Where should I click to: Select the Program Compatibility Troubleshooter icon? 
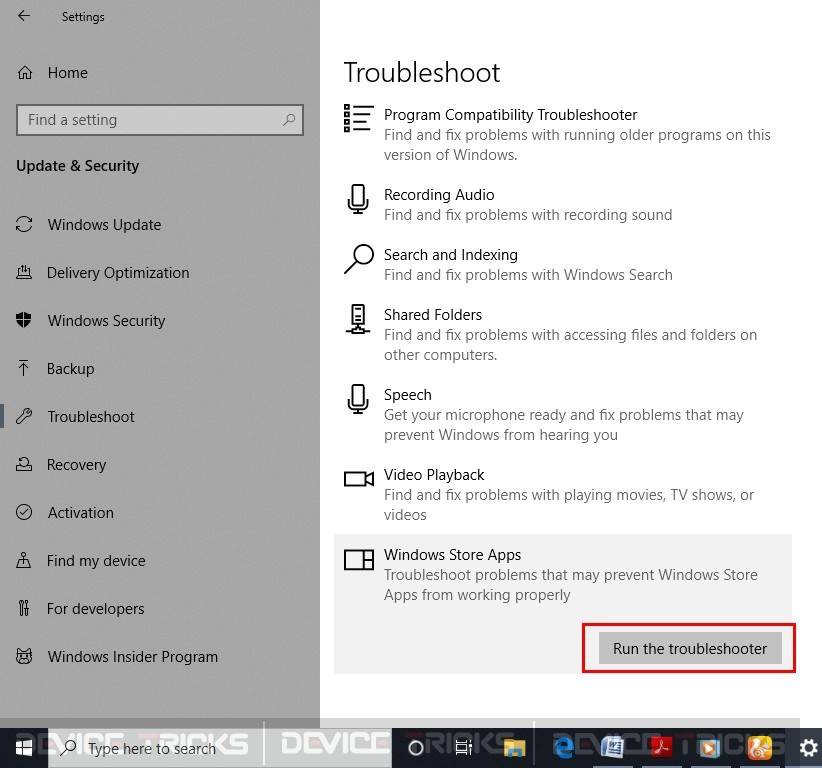coord(358,117)
